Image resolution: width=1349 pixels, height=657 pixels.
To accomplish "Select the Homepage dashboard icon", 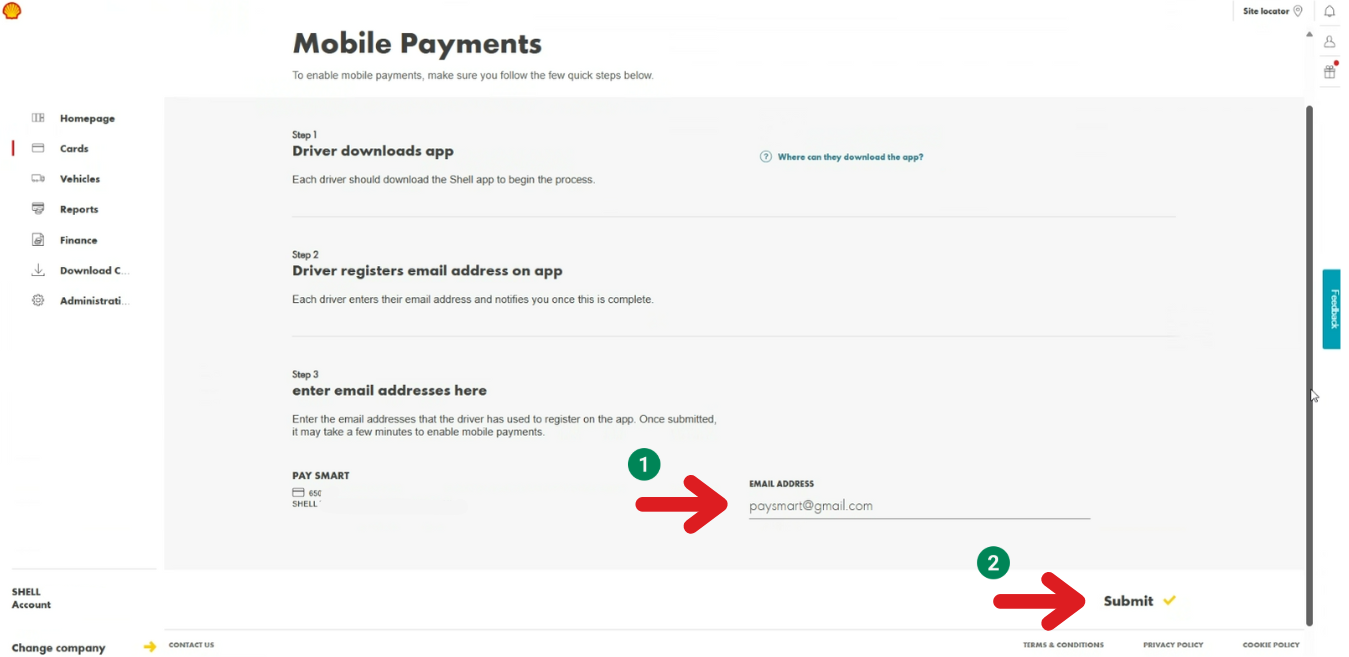I will click(40, 118).
